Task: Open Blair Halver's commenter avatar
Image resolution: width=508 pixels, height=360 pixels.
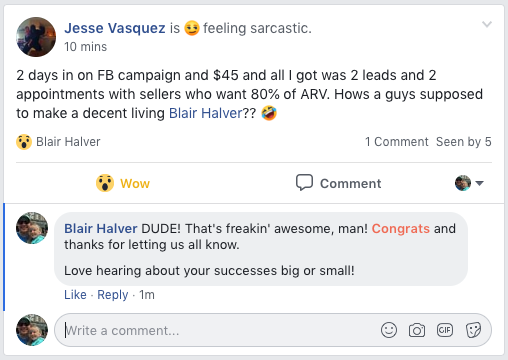Action: pos(32,228)
